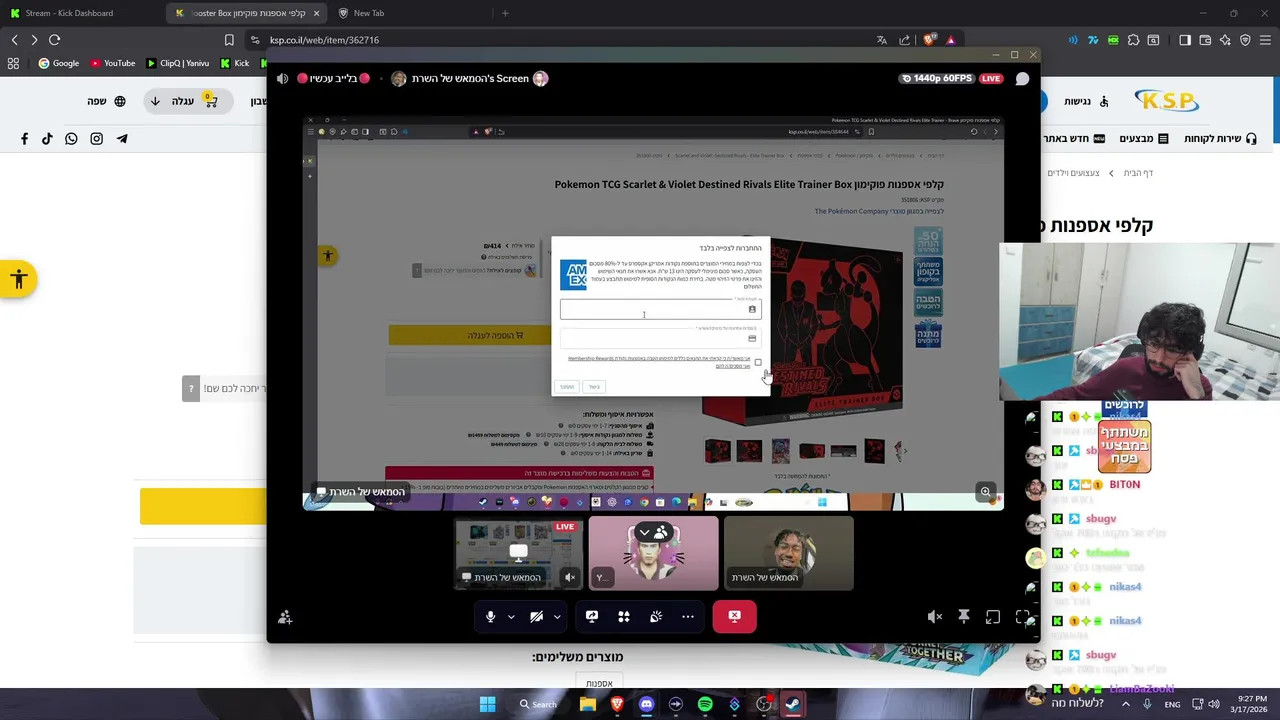The height and width of the screenshot is (720, 1280).
Task: Click the Windows Start button
Action: click(487, 704)
